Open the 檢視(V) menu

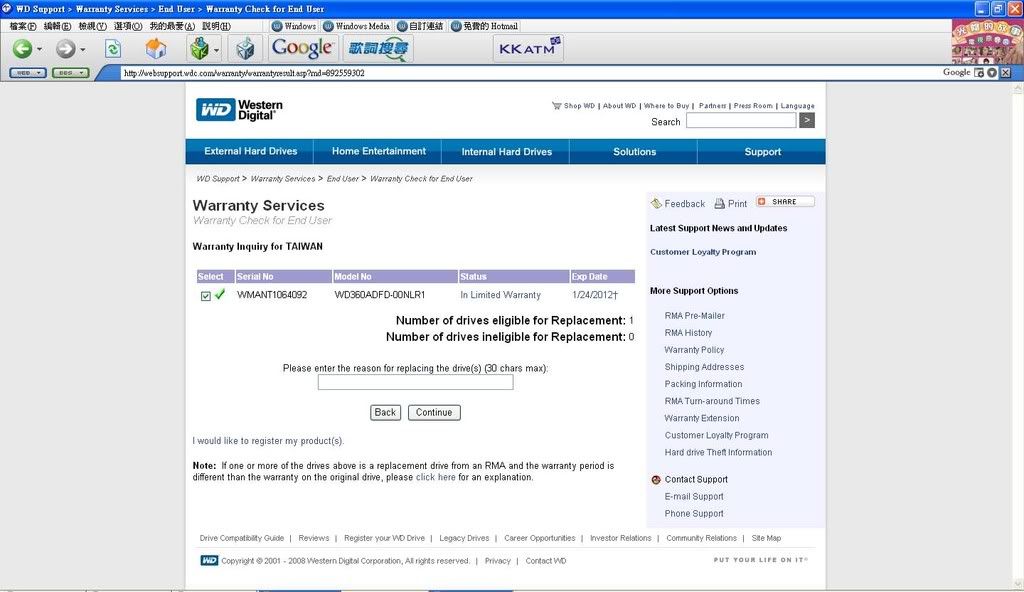coord(92,26)
